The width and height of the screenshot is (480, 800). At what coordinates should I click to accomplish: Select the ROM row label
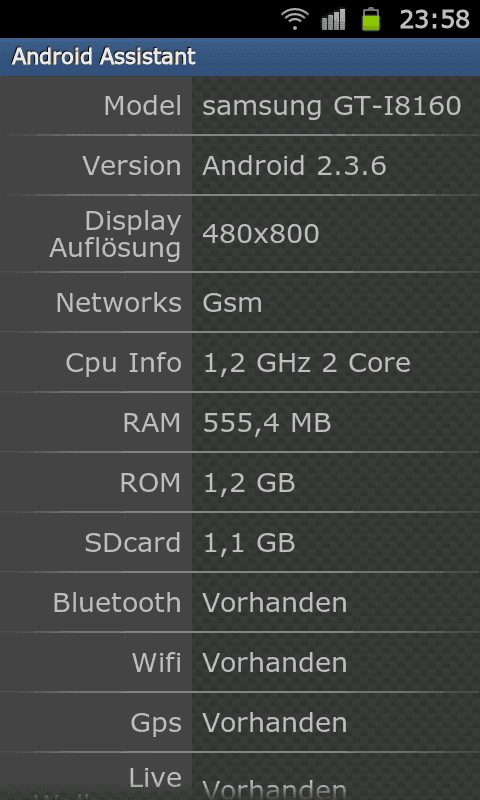pos(150,483)
